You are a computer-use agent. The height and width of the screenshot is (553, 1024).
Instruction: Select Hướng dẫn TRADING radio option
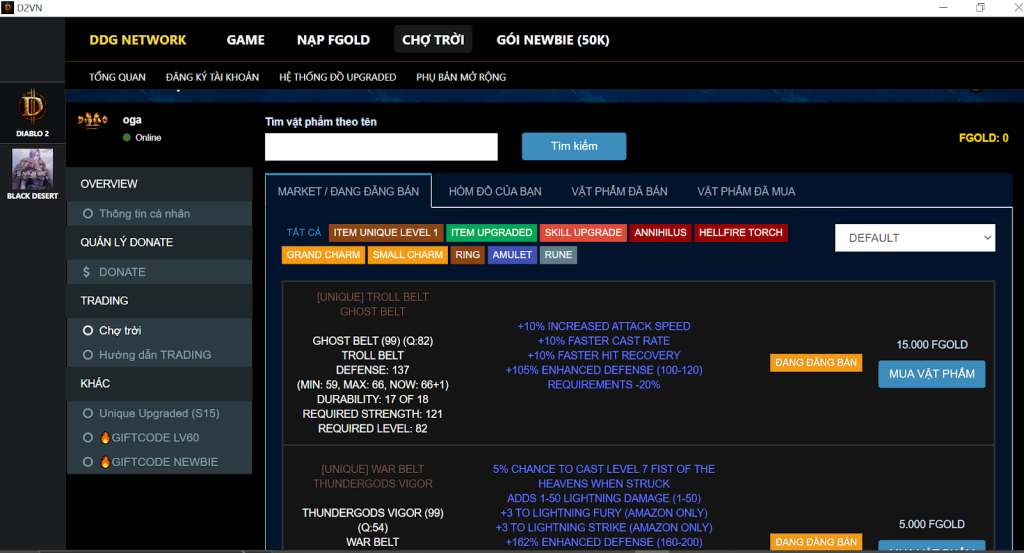coord(88,355)
